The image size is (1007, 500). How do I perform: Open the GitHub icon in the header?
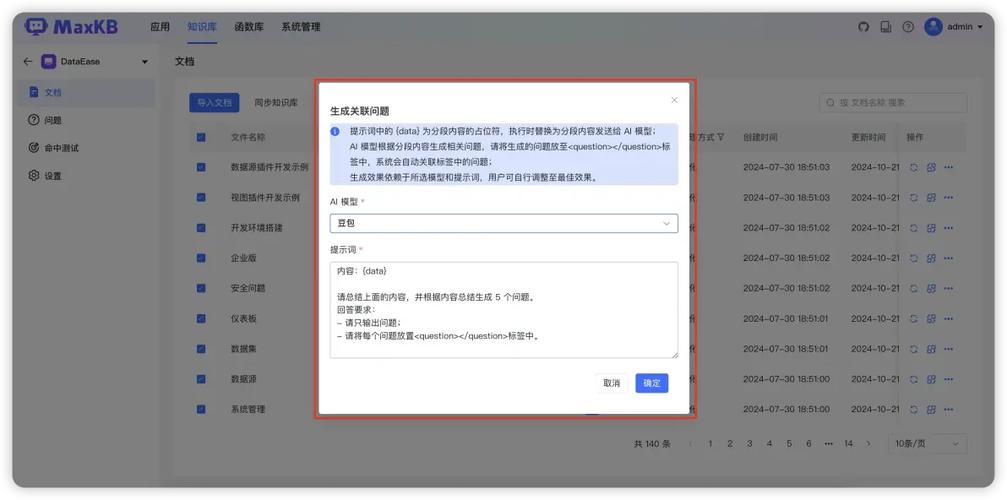tap(863, 27)
